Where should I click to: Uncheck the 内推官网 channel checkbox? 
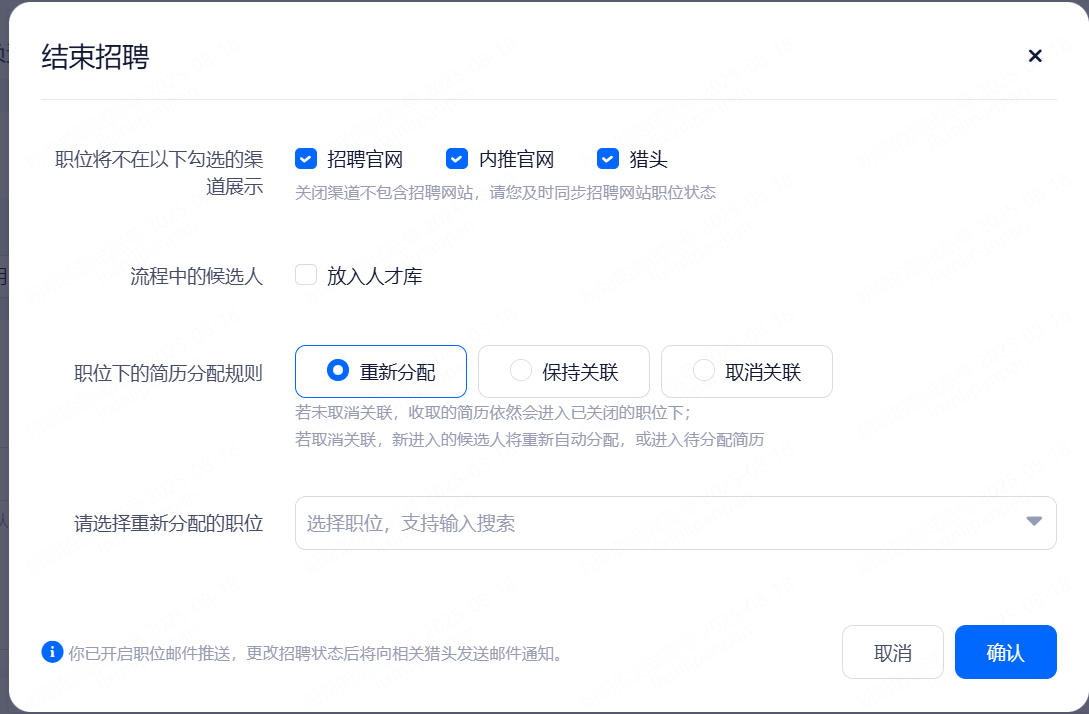point(457,159)
